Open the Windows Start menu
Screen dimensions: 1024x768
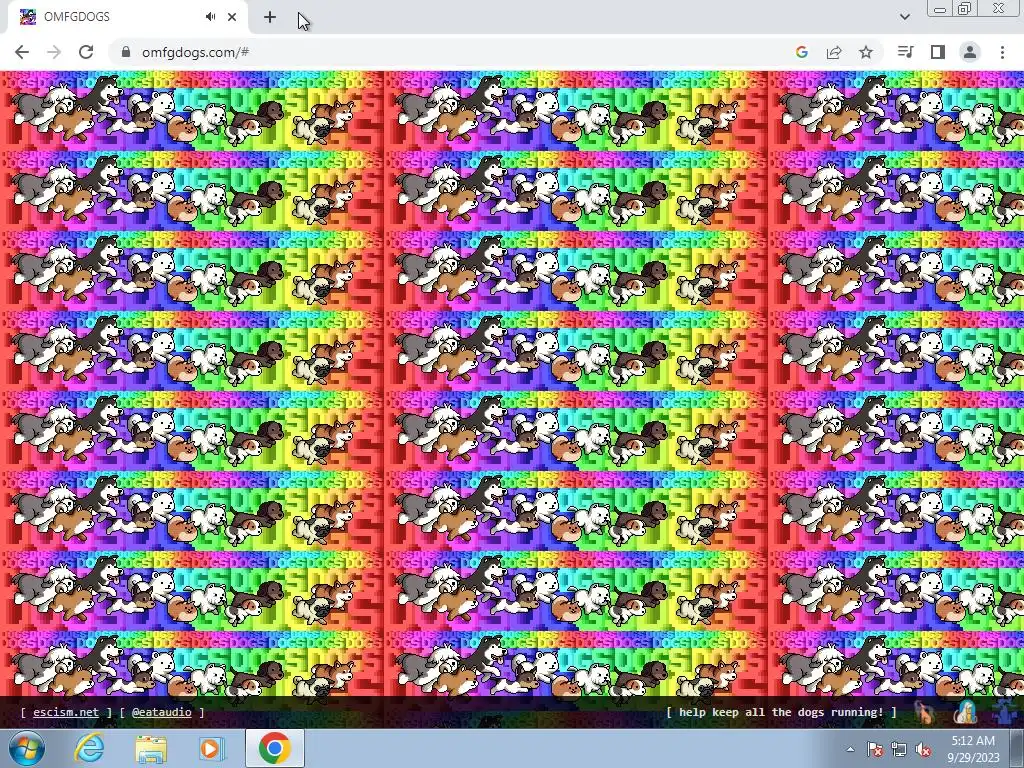coord(25,748)
